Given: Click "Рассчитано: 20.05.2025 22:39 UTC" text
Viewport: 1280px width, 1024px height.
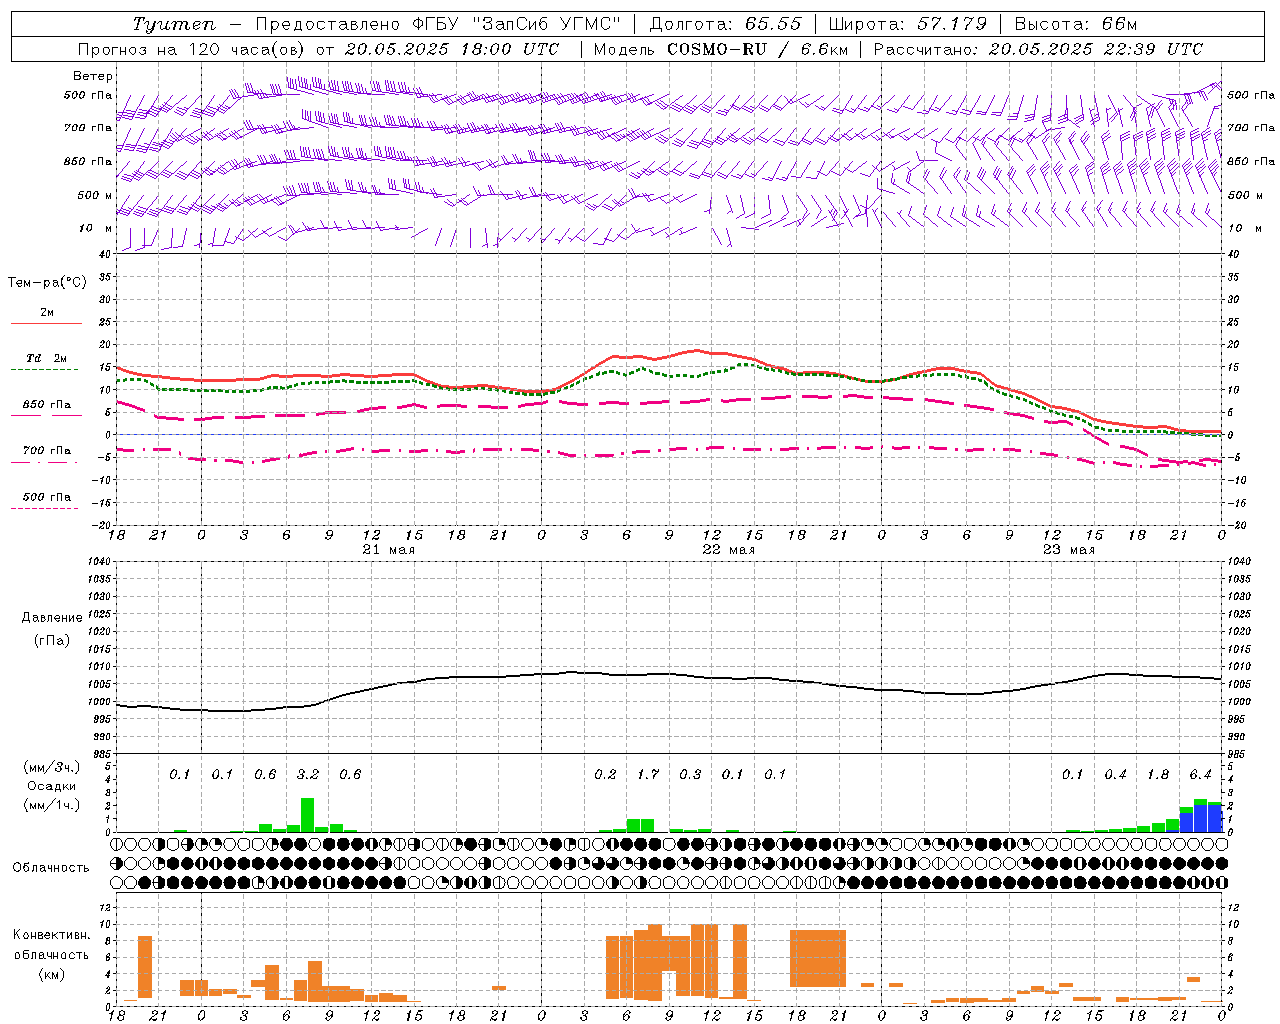Looking at the screenshot, I should click(1038, 49).
